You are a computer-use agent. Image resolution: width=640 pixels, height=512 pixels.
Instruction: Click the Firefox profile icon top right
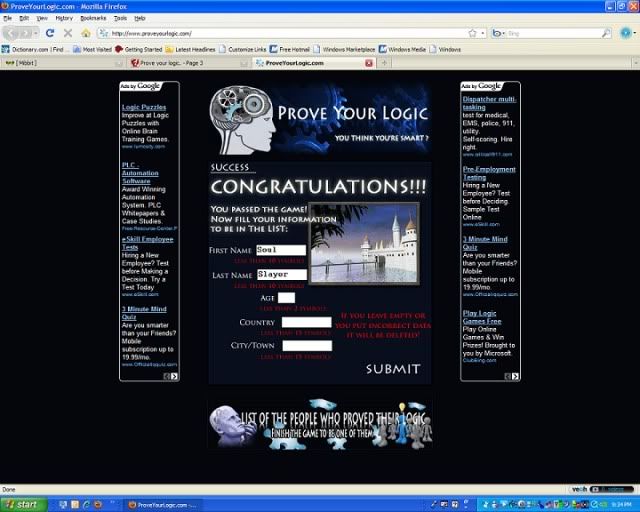click(x=626, y=33)
